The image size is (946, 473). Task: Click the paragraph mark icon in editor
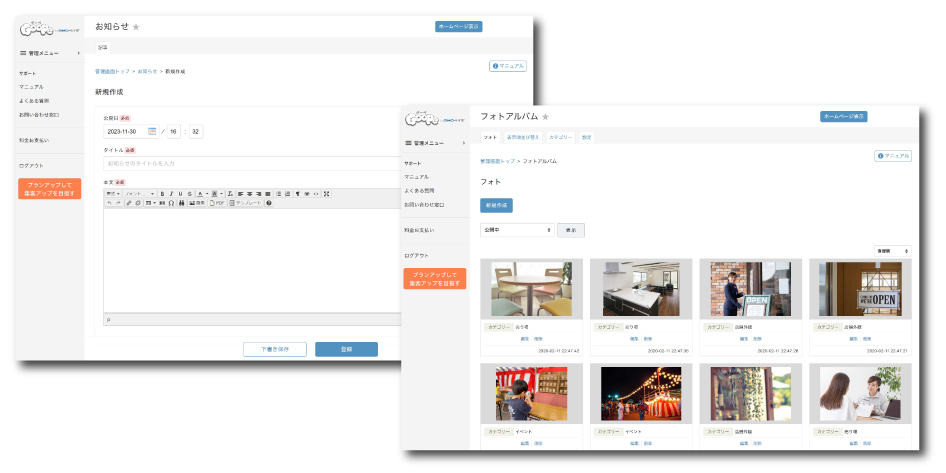[x=297, y=194]
